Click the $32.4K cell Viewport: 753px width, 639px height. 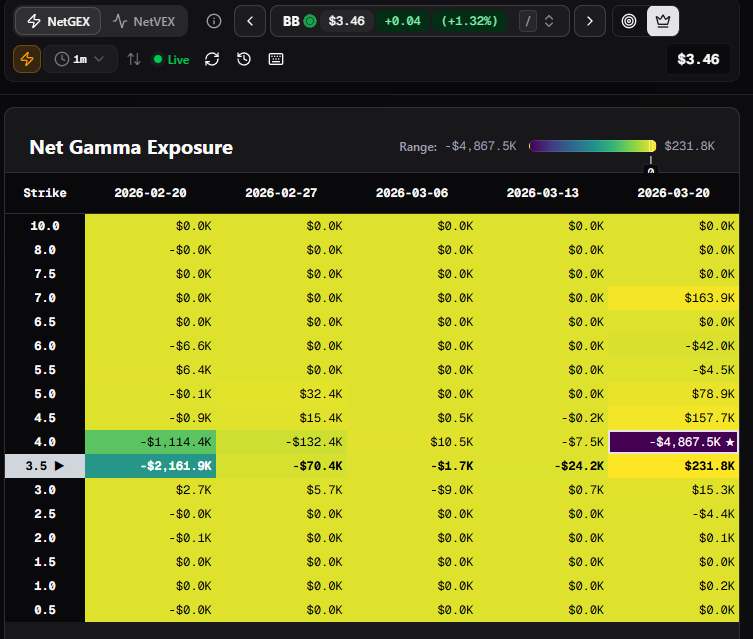click(x=281, y=394)
